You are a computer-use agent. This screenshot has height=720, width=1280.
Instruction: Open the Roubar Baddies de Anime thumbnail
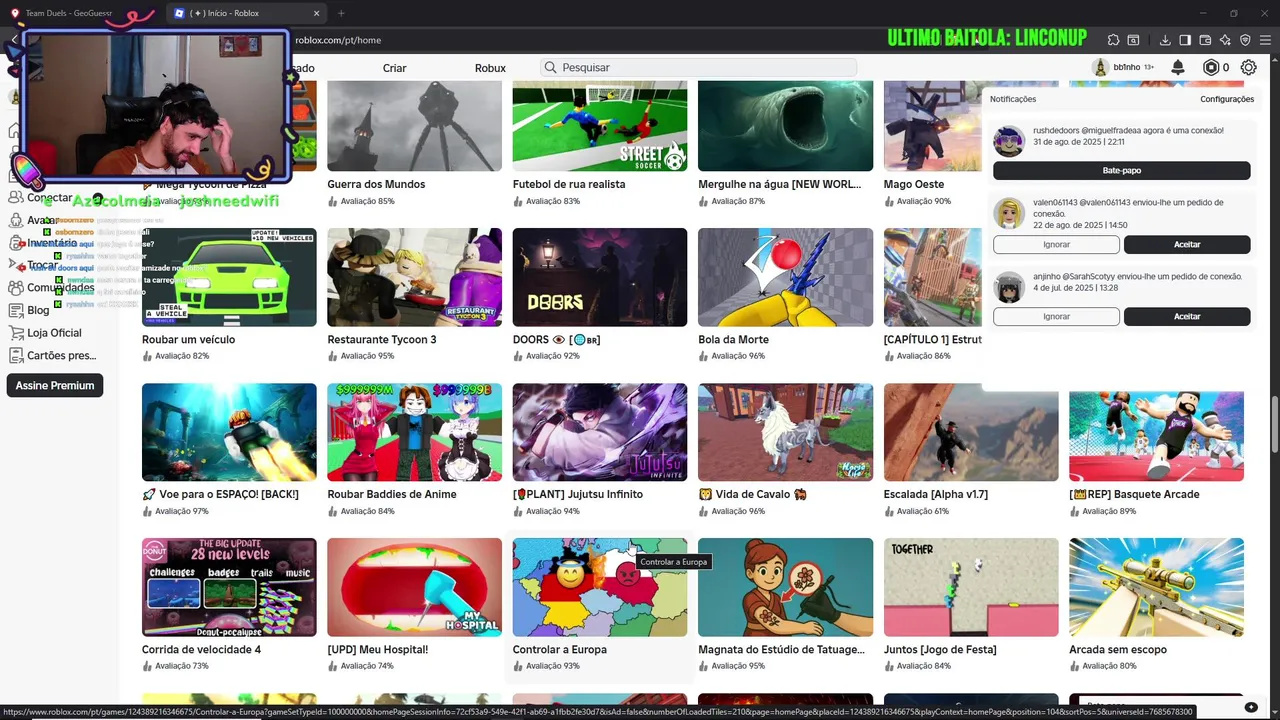tap(414, 432)
